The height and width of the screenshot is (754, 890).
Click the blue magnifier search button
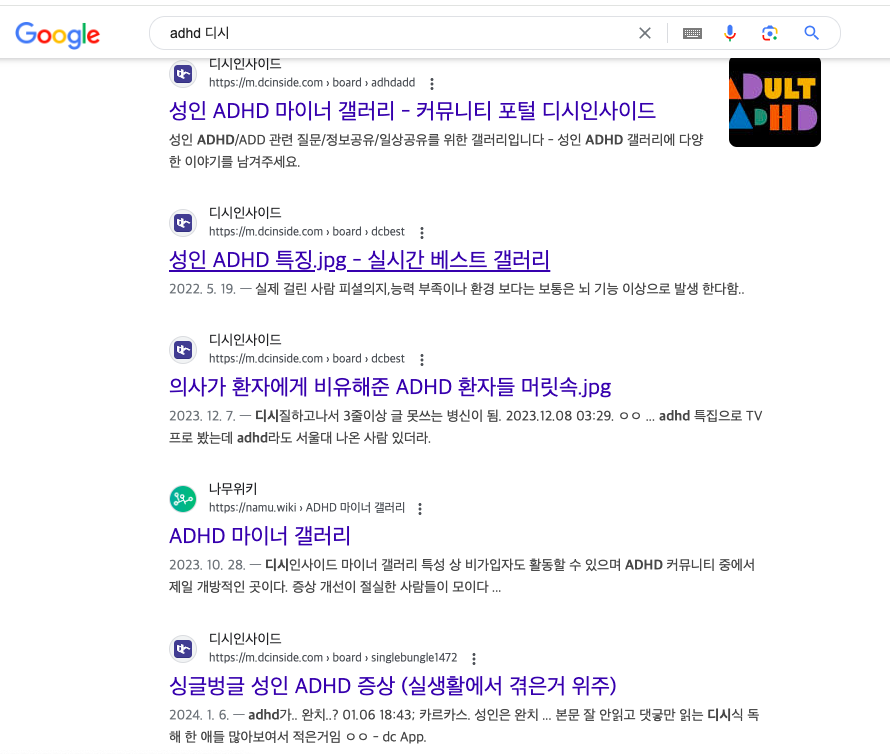tap(812, 33)
